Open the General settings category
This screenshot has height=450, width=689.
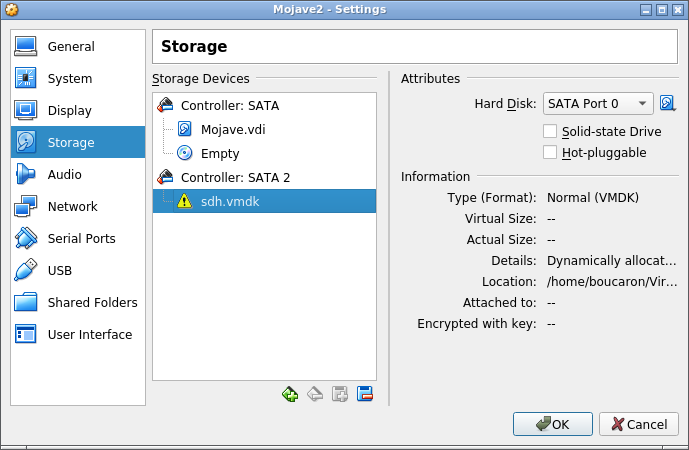tap(70, 47)
